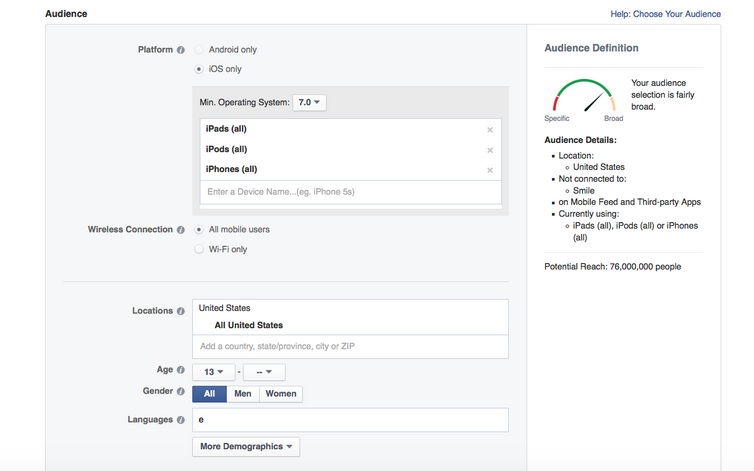Select the Men gender tab
The width and height of the screenshot is (754, 471).
pos(243,394)
